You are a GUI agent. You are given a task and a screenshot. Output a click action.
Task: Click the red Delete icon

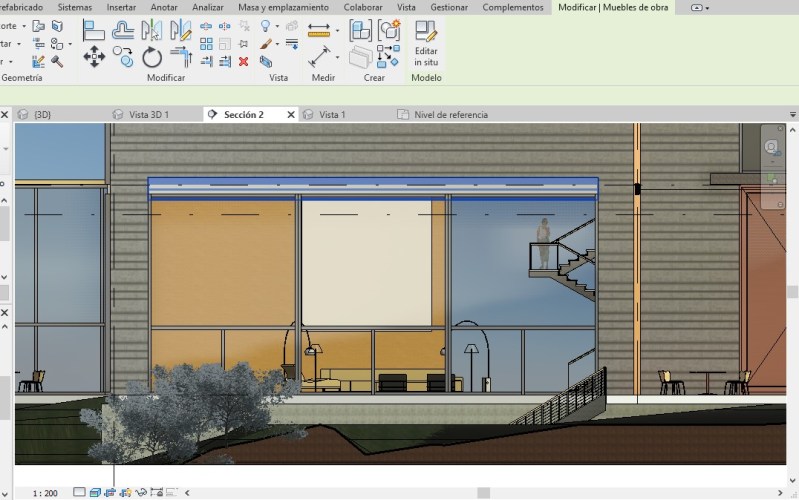click(243, 61)
